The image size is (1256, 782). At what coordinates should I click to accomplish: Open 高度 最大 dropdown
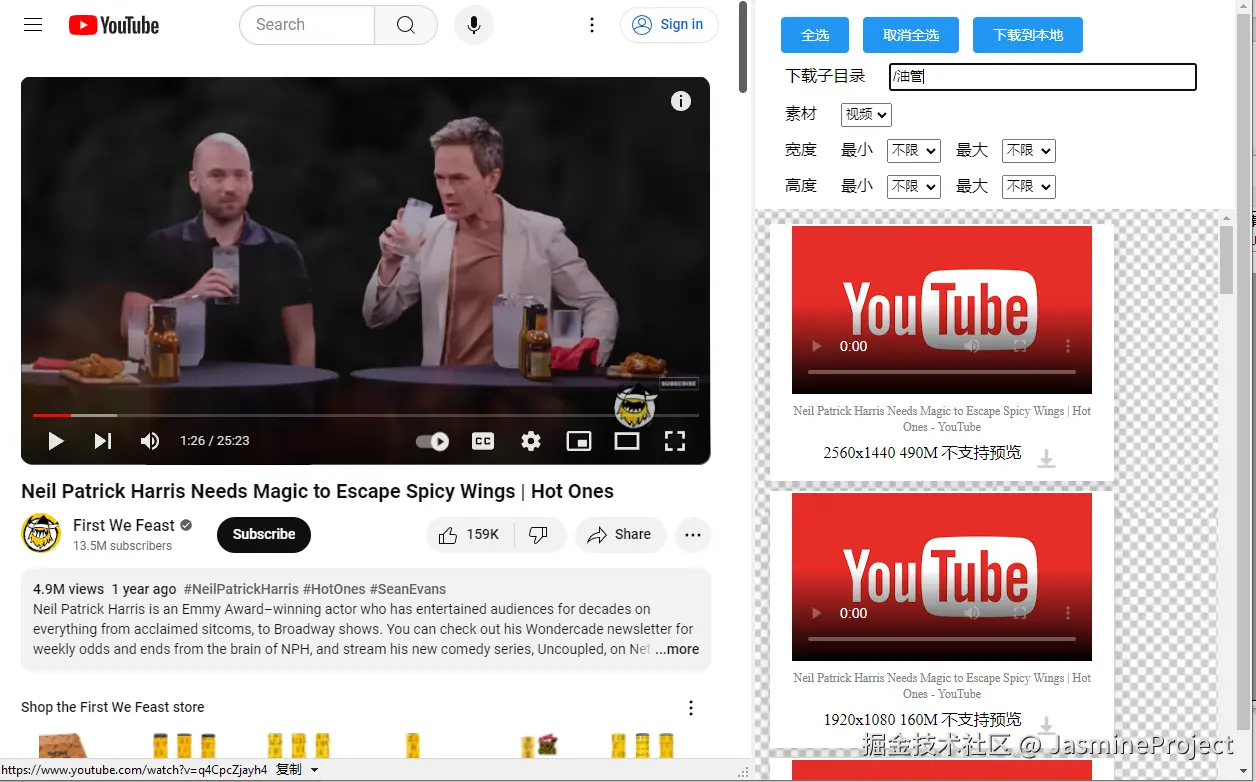pyautogui.click(x=1029, y=187)
